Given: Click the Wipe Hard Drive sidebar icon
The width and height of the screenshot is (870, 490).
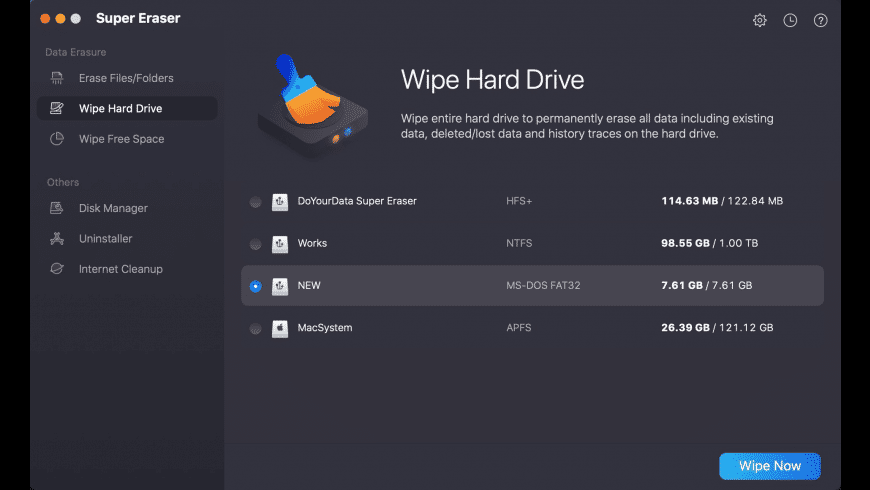Looking at the screenshot, I should (x=57, y=108).
